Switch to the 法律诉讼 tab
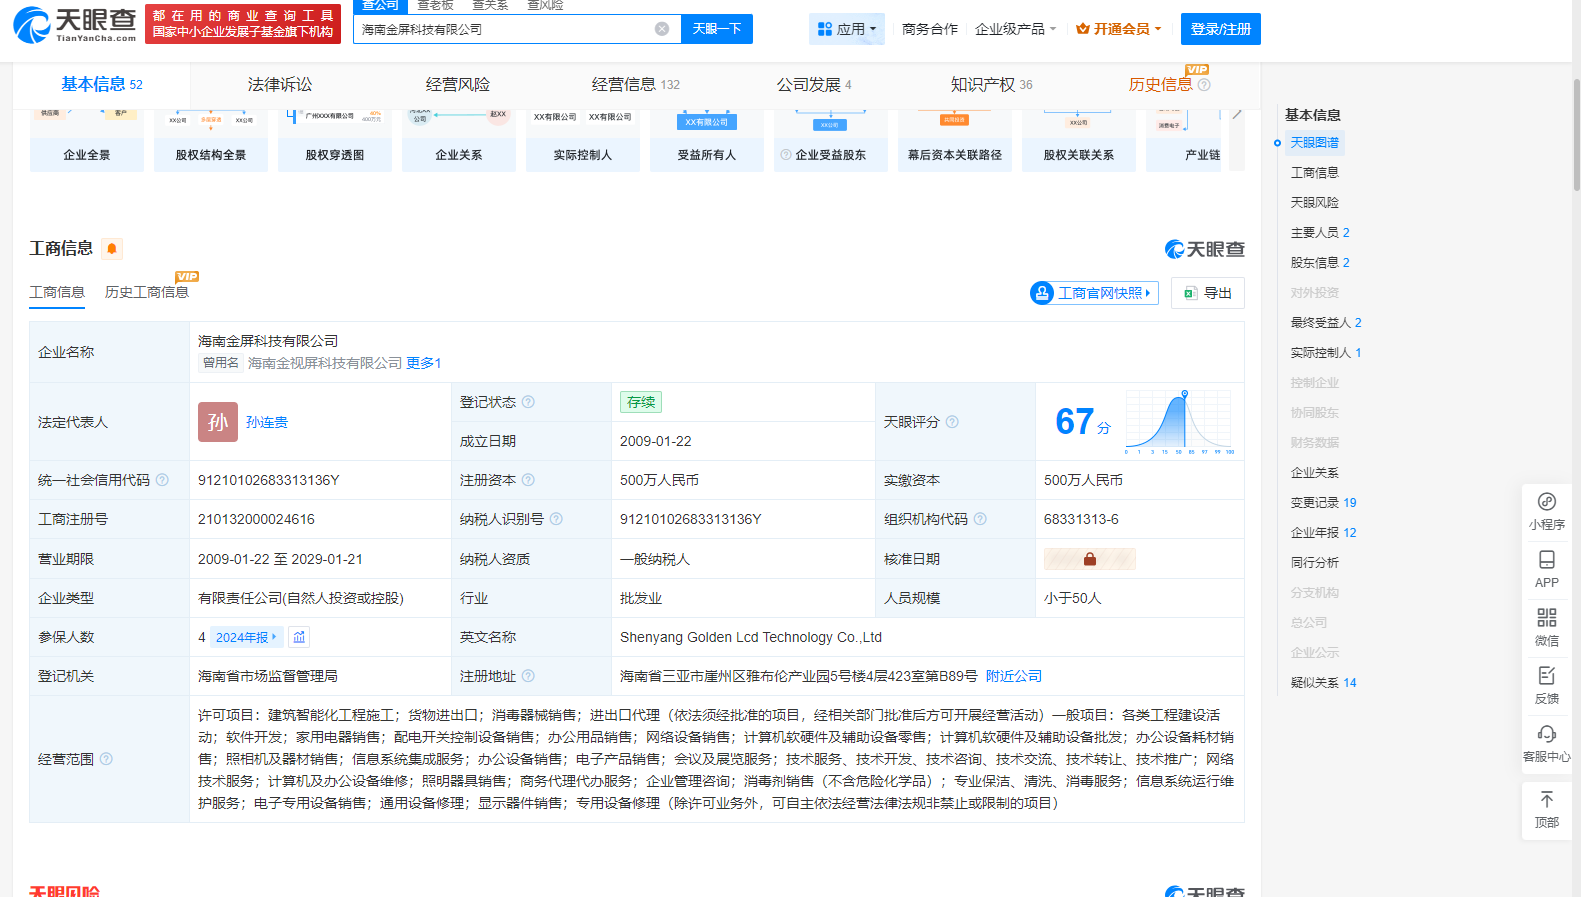Screen dimensions: 1581x897 coord(280,85)
